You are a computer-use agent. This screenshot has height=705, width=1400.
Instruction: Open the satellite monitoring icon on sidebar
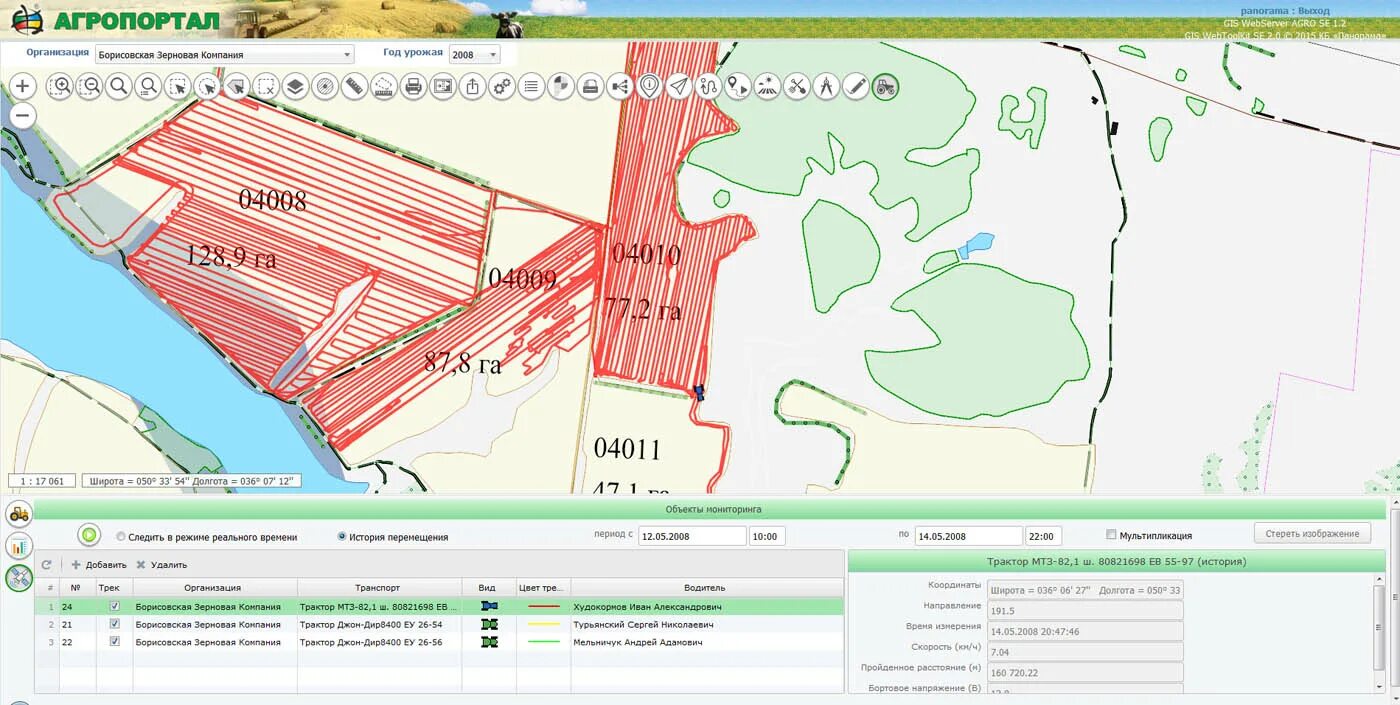tap(19, 578)
